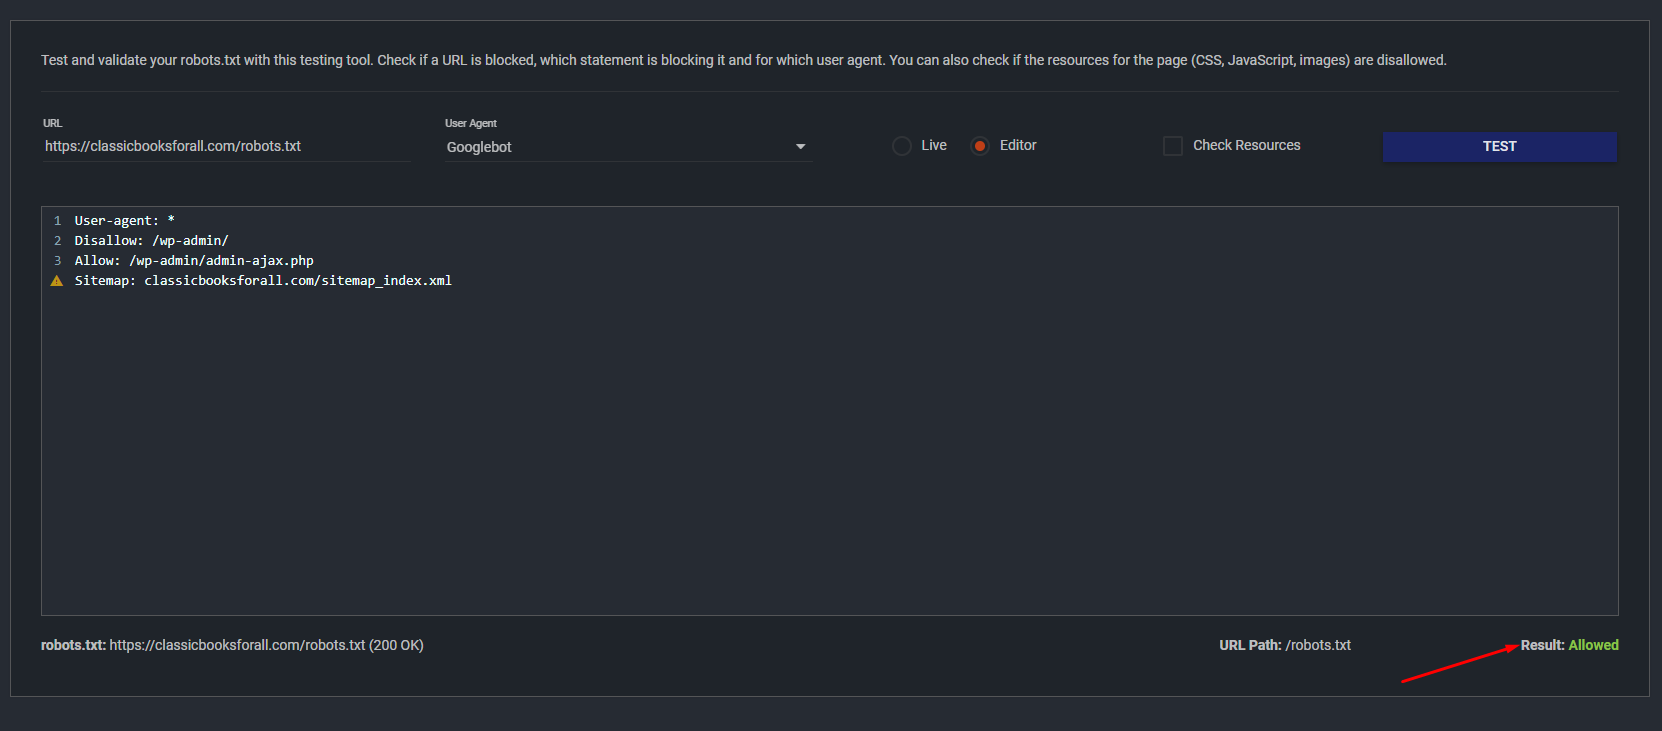Click line number 1 in editor gutter
This screenshot has height=731, width=1662.
(57, 221)
